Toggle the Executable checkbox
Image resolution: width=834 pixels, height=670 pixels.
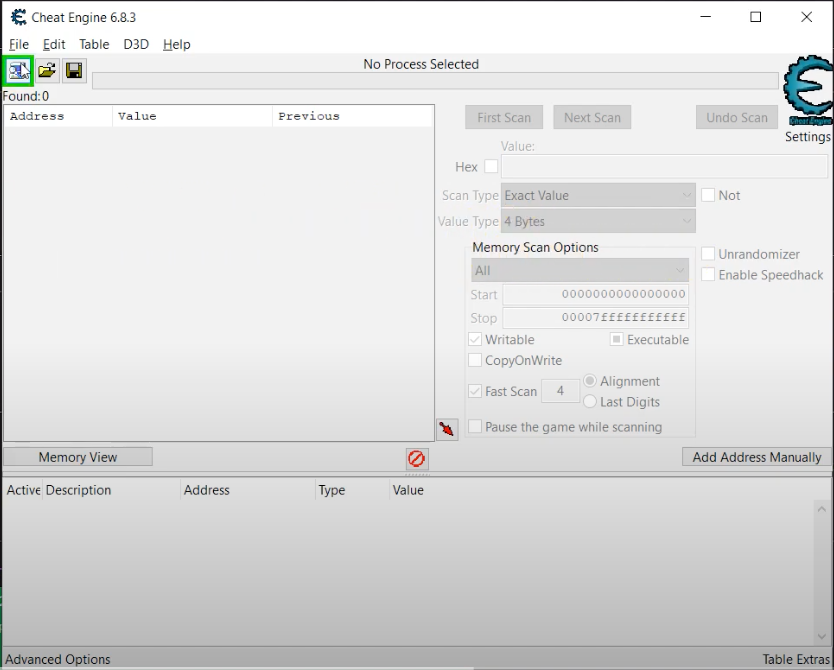[616, 339]
